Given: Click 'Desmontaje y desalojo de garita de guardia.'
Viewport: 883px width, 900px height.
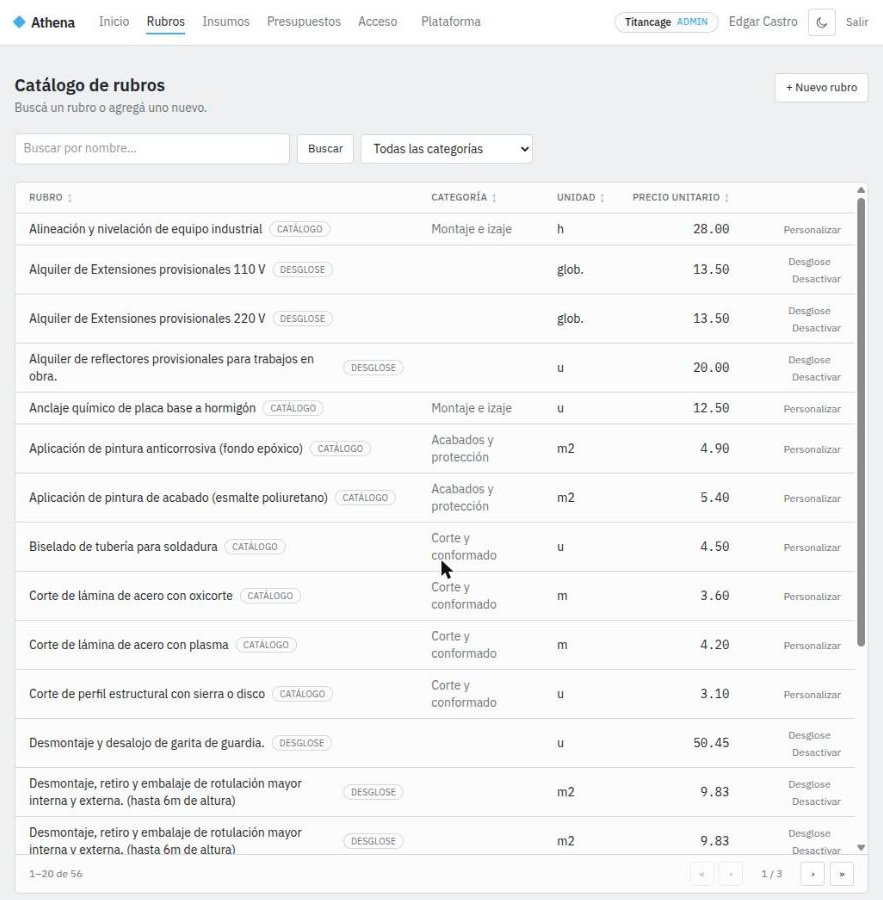Looking at the screenshot, I should pos(147,743).
